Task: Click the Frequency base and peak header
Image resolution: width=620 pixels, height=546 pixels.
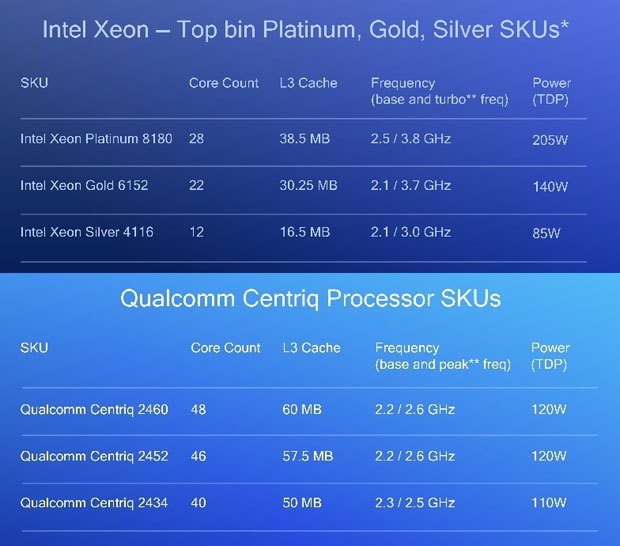Action: [x=443, y=356]
